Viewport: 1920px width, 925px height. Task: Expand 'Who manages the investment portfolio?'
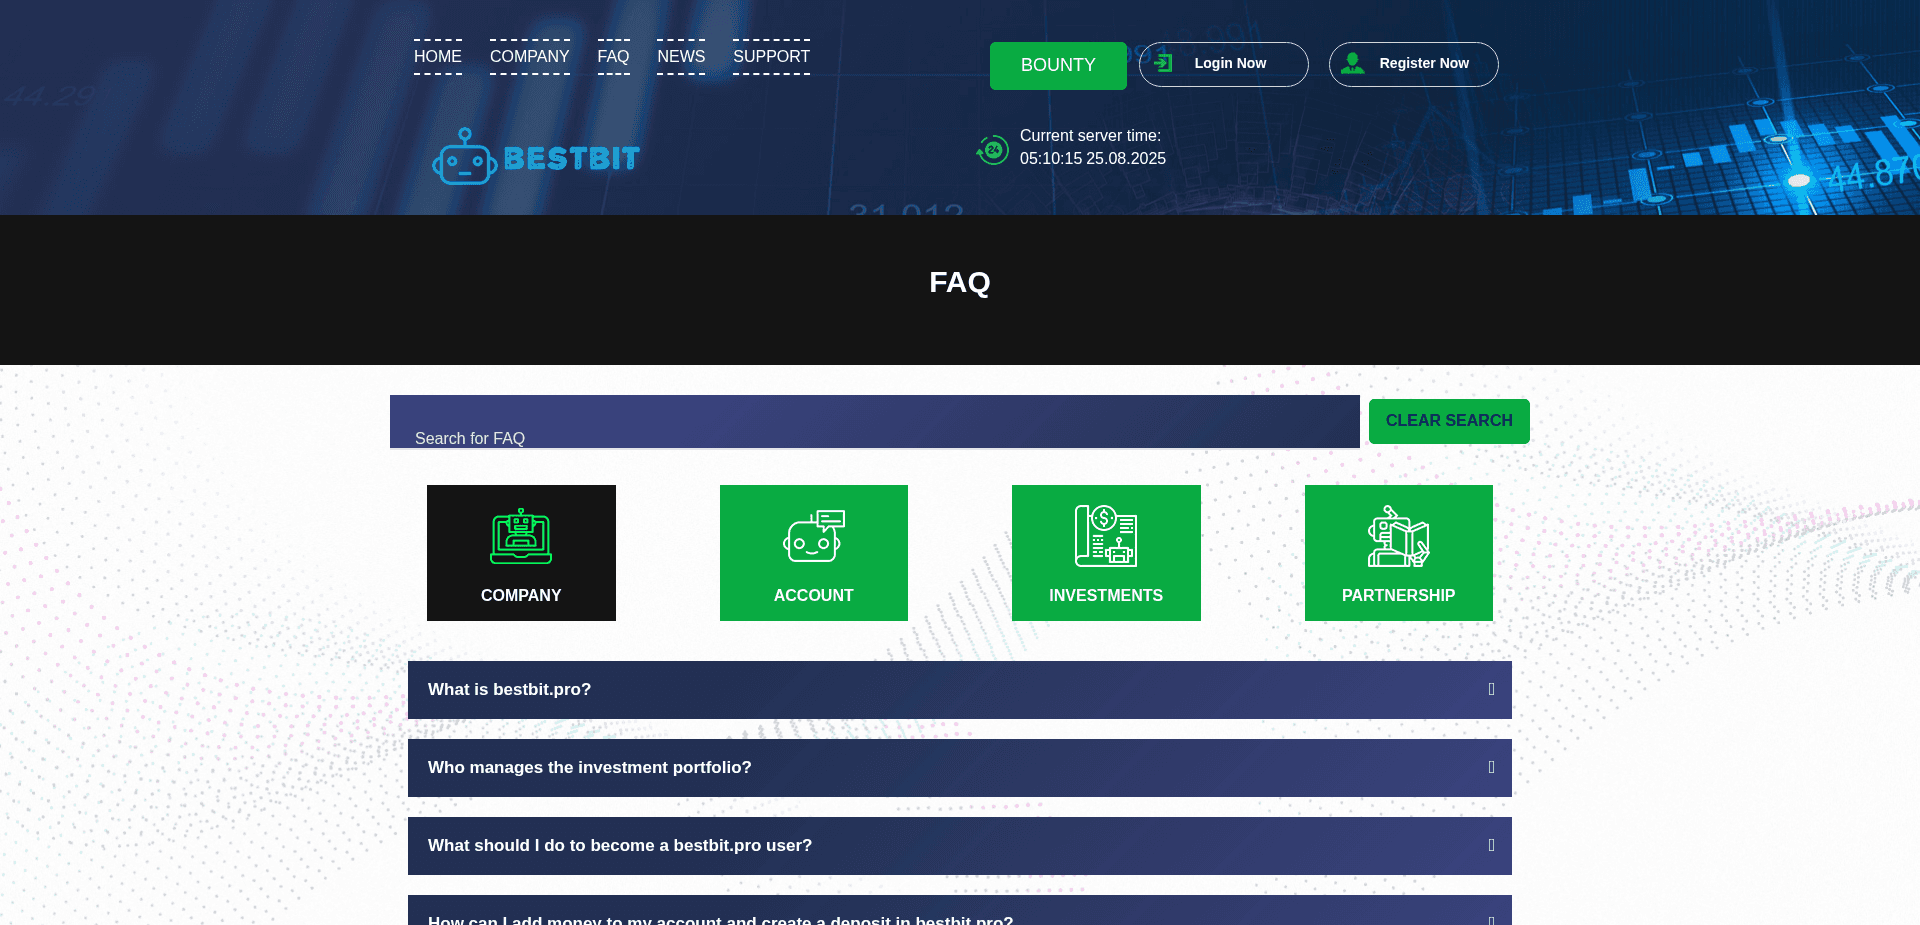959,767
